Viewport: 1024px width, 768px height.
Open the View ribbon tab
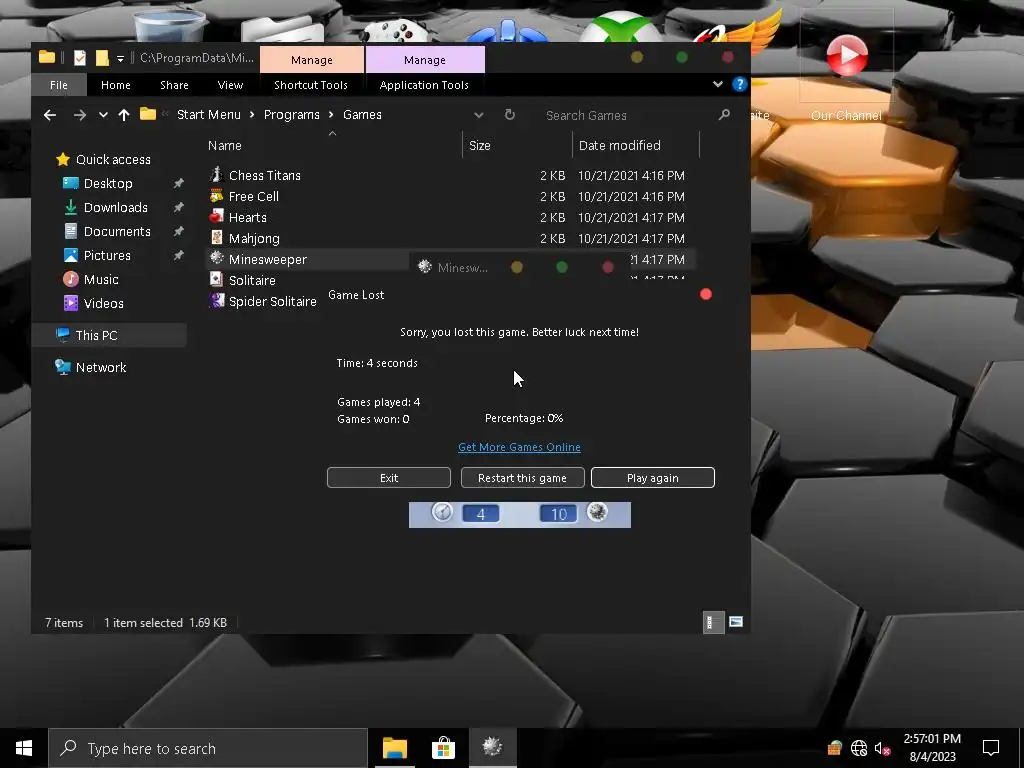230,85
